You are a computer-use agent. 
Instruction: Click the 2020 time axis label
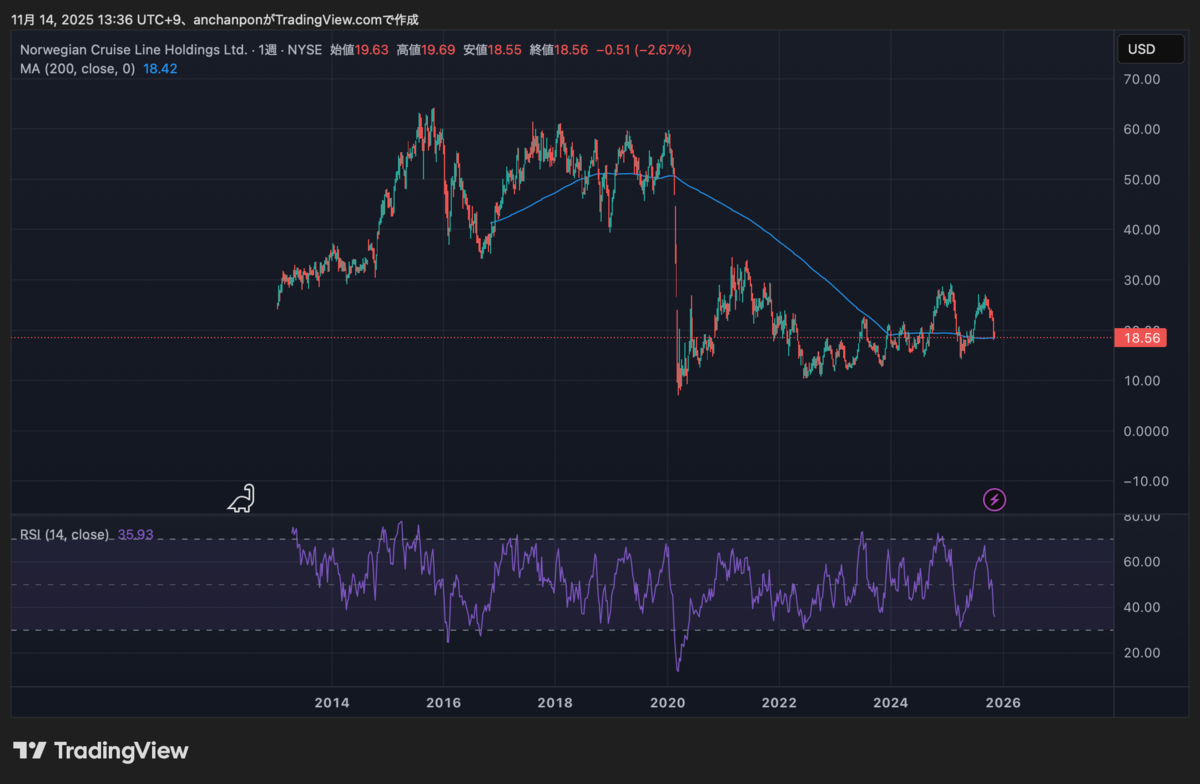667,702
